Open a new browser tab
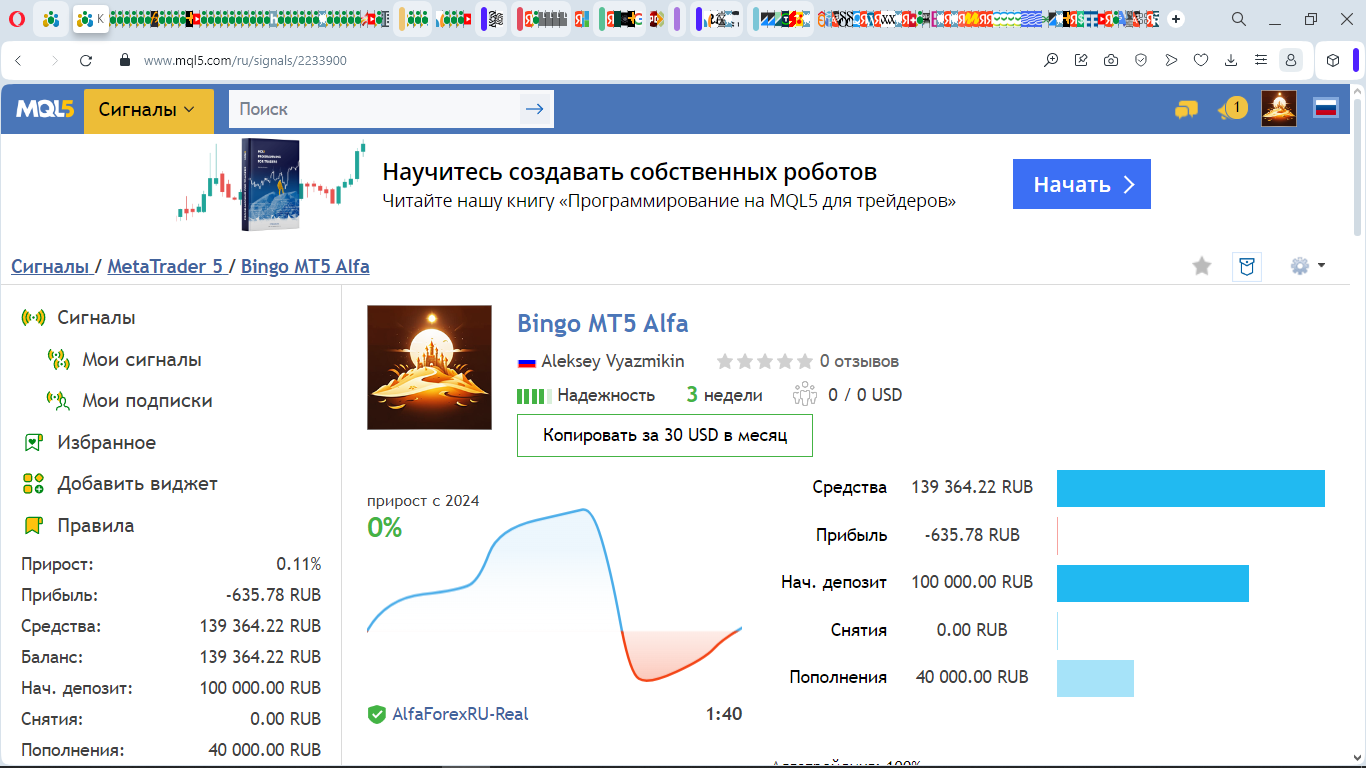The height and width of the screenshot is (768, 1366). (x=1176, y=19)
